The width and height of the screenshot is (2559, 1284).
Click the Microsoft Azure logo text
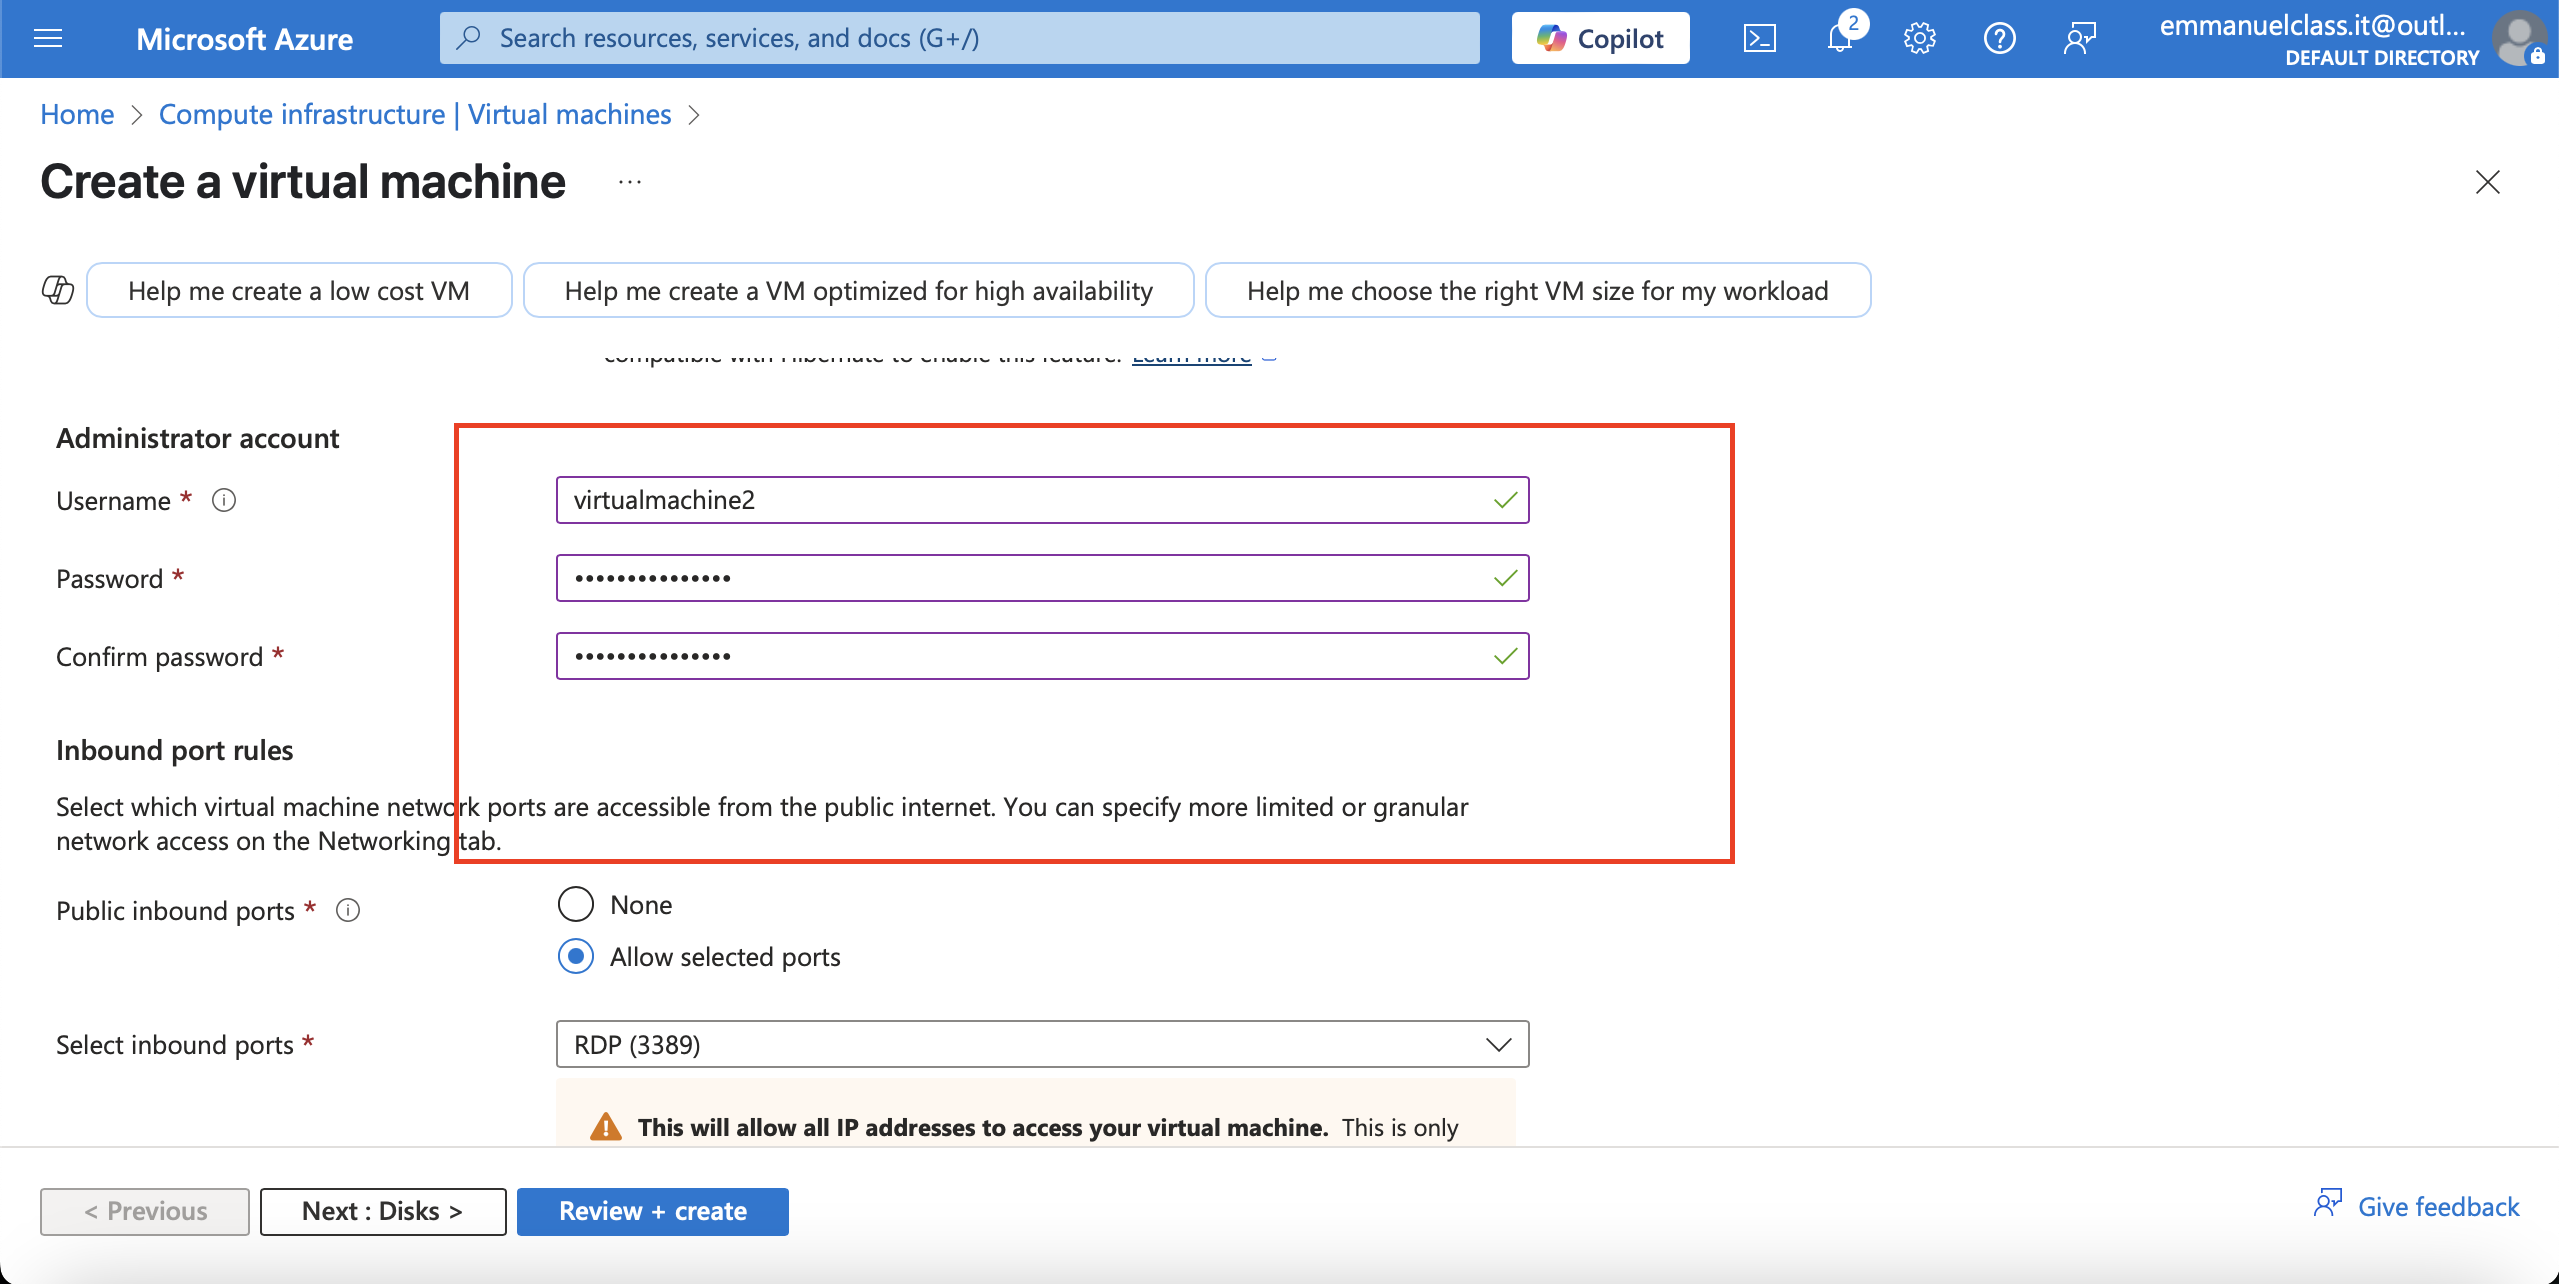(x=244, y=39)
